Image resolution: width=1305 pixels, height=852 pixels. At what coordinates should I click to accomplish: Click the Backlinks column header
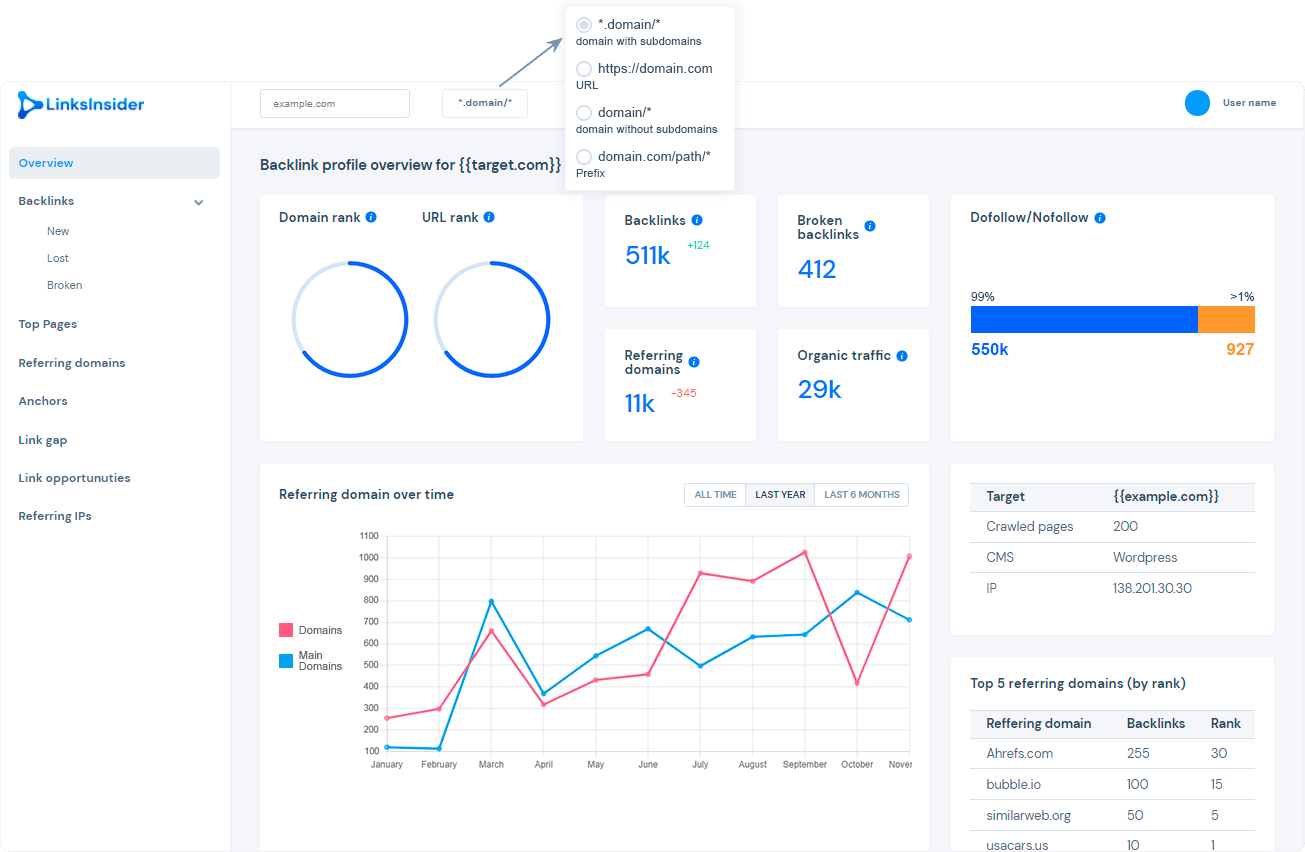[x=1156, y=723]
